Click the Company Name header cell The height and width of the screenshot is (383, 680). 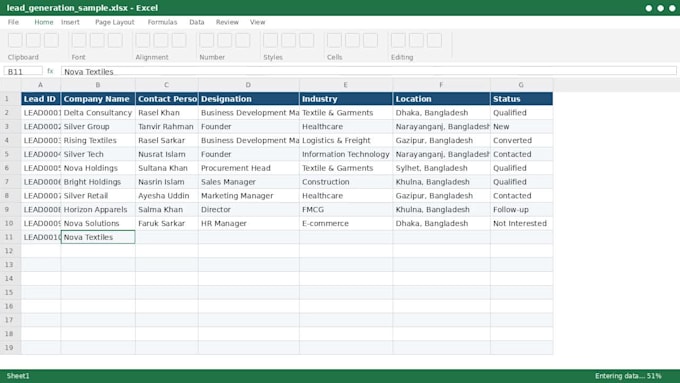(x=98, y=99)
